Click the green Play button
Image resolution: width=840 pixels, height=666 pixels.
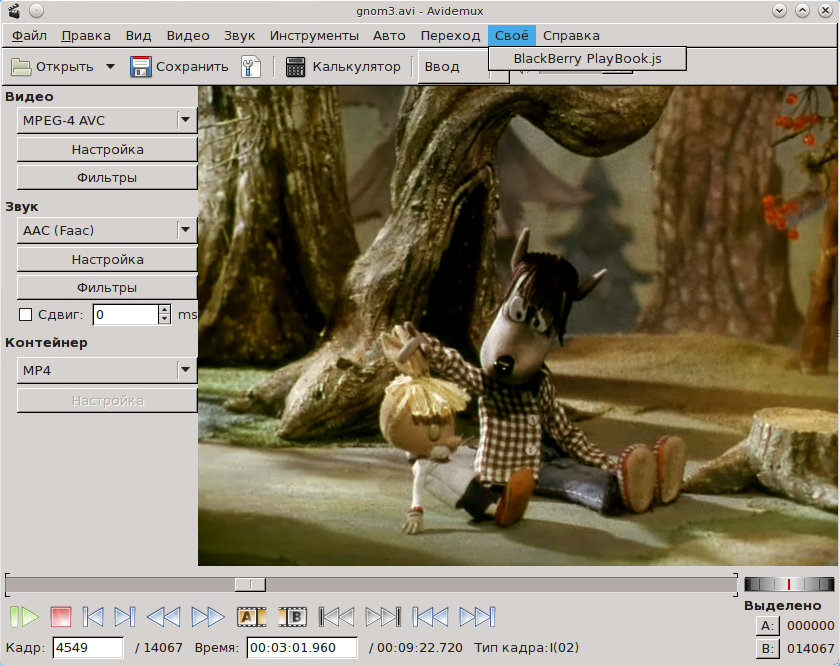24,617
